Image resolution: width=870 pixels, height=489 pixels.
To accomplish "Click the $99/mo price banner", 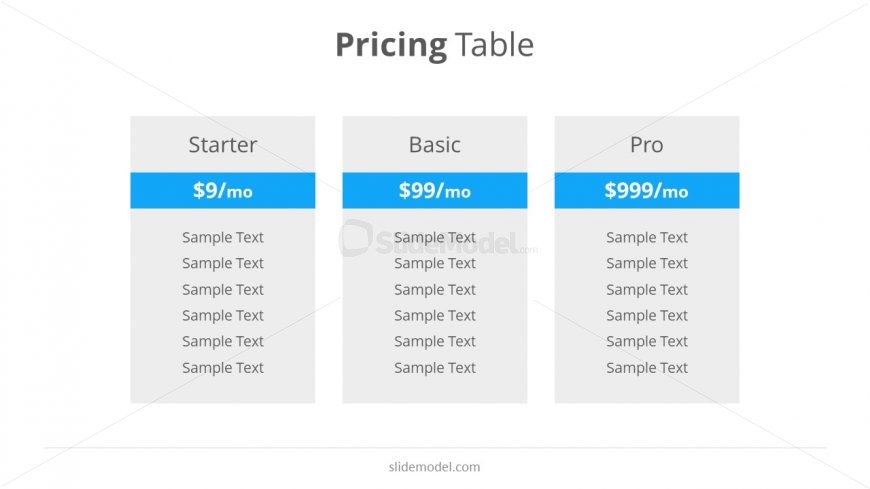I will 434,190.
